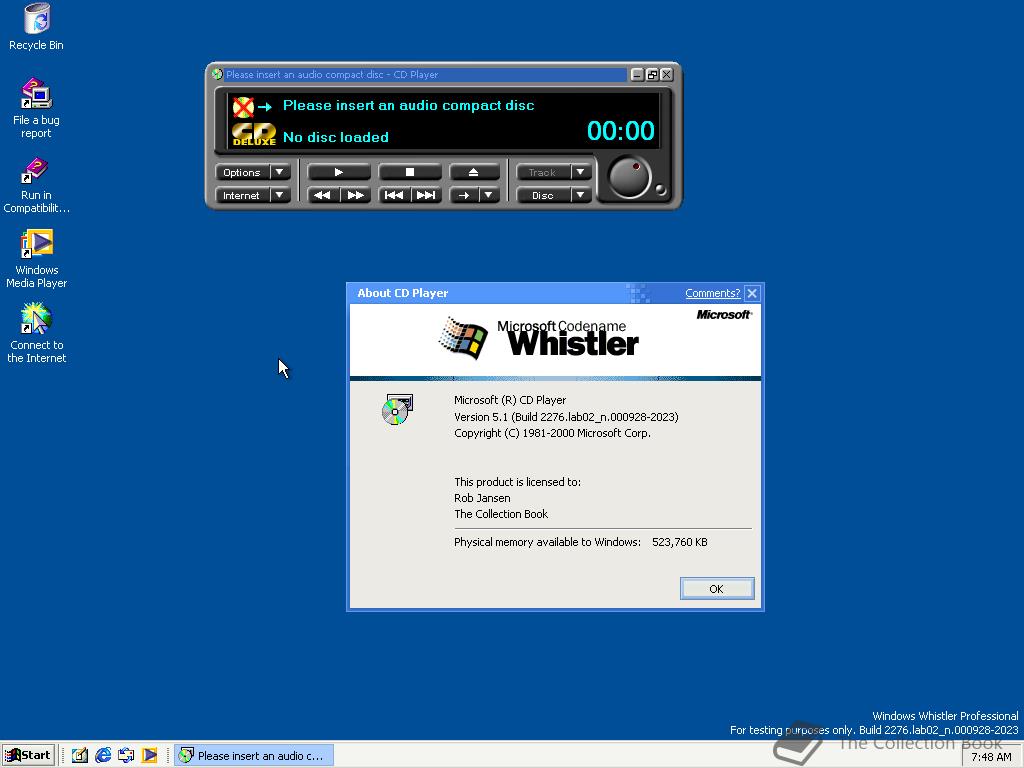Confirm the About dialog with OK
This screenshot has width=1024, height=768.
coord(716,588)
